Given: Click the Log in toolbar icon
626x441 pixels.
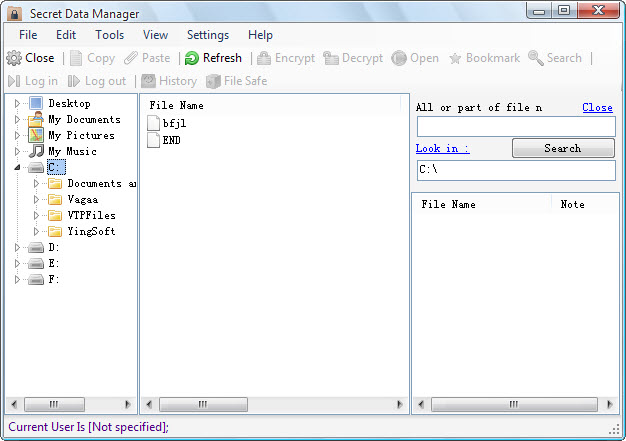Looking at the screenshot, I should coord(14,81).
